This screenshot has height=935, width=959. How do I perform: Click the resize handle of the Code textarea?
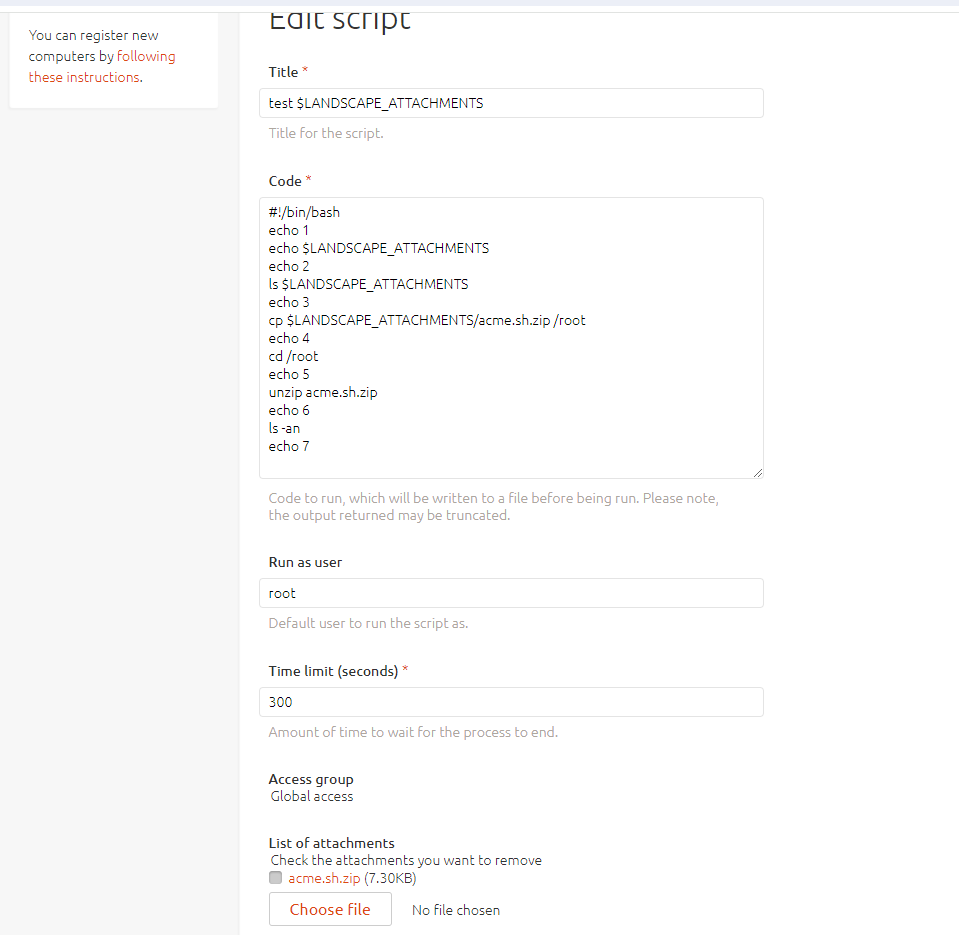click(758, 473)
